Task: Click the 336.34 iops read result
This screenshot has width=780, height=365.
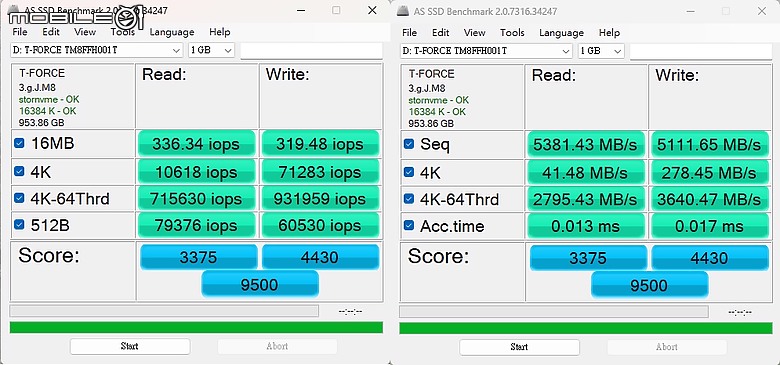Action: click(x=196, y=144)
